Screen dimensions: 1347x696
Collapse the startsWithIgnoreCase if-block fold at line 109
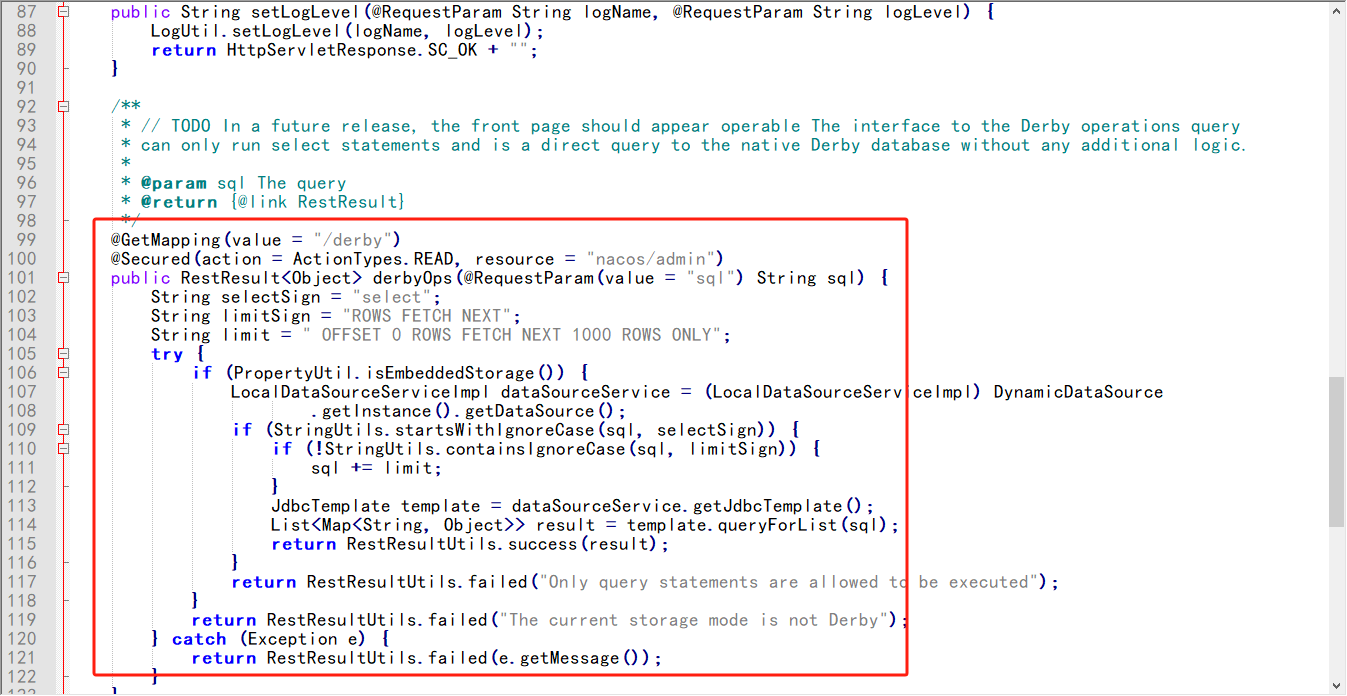[x=64, y=430]
